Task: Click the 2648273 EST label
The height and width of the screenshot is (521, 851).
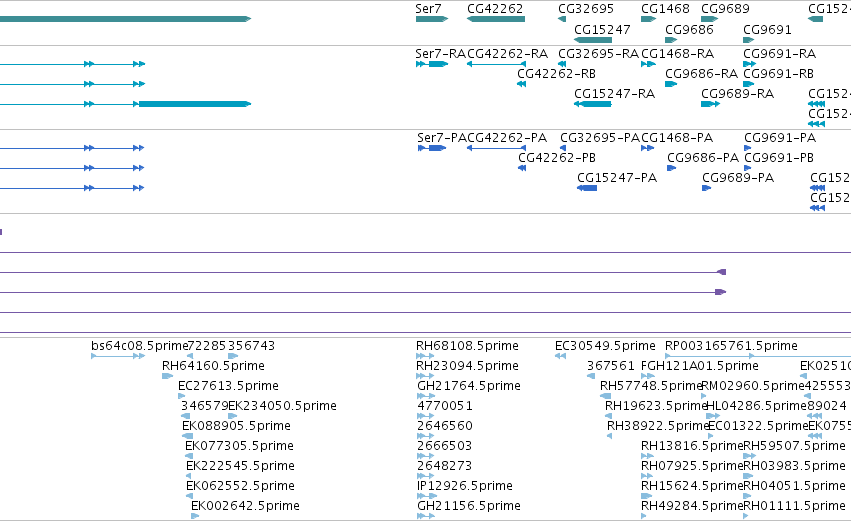Action: click(x=444, y=466)
